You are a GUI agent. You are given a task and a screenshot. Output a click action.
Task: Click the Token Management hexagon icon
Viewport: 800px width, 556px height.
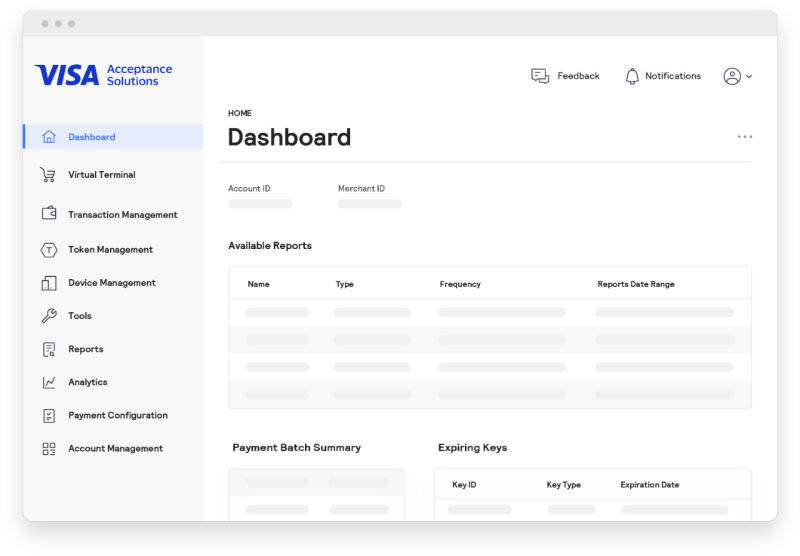[49, 250]
